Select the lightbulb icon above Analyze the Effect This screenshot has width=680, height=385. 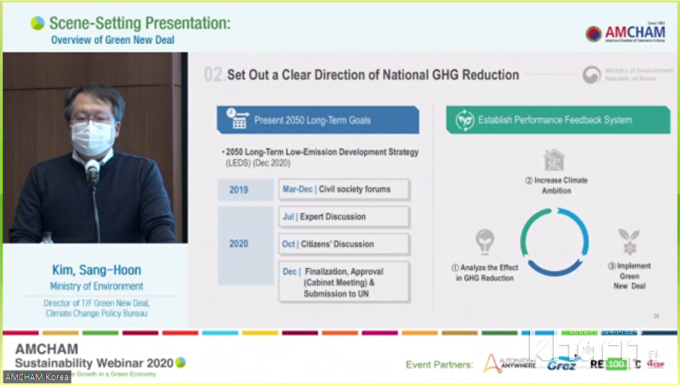tap(484, 241)
